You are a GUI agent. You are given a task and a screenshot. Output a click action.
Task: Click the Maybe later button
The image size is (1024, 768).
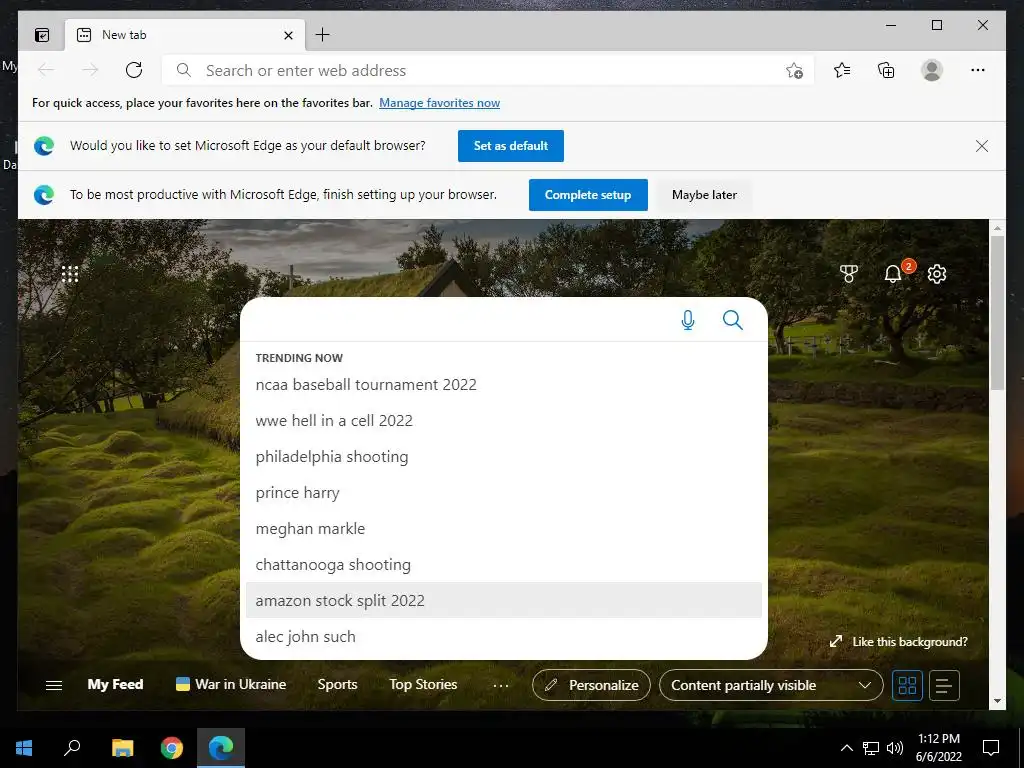704,195
